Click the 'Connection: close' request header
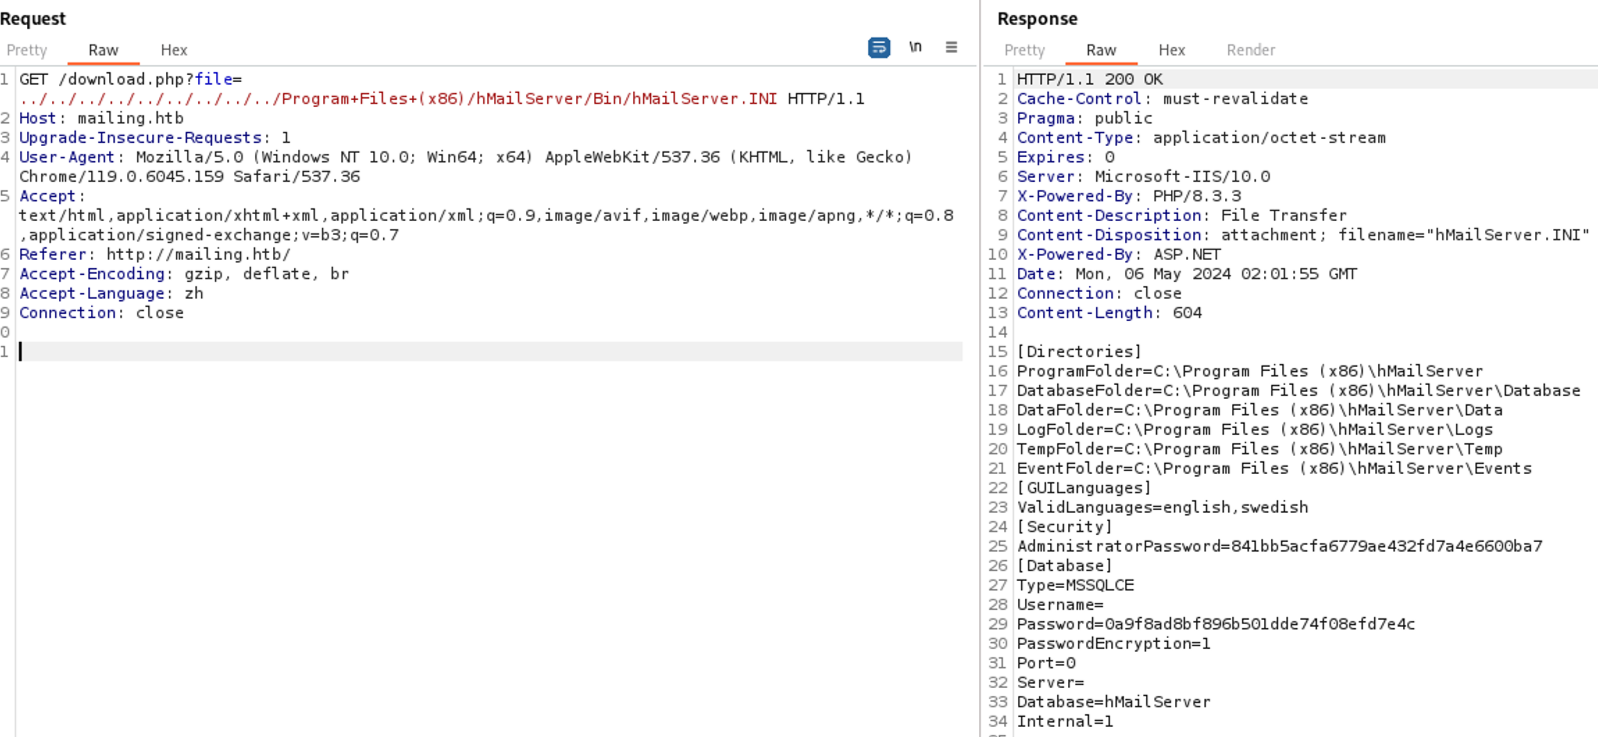This screenshot has width=1598, height=737. point(101,313)
